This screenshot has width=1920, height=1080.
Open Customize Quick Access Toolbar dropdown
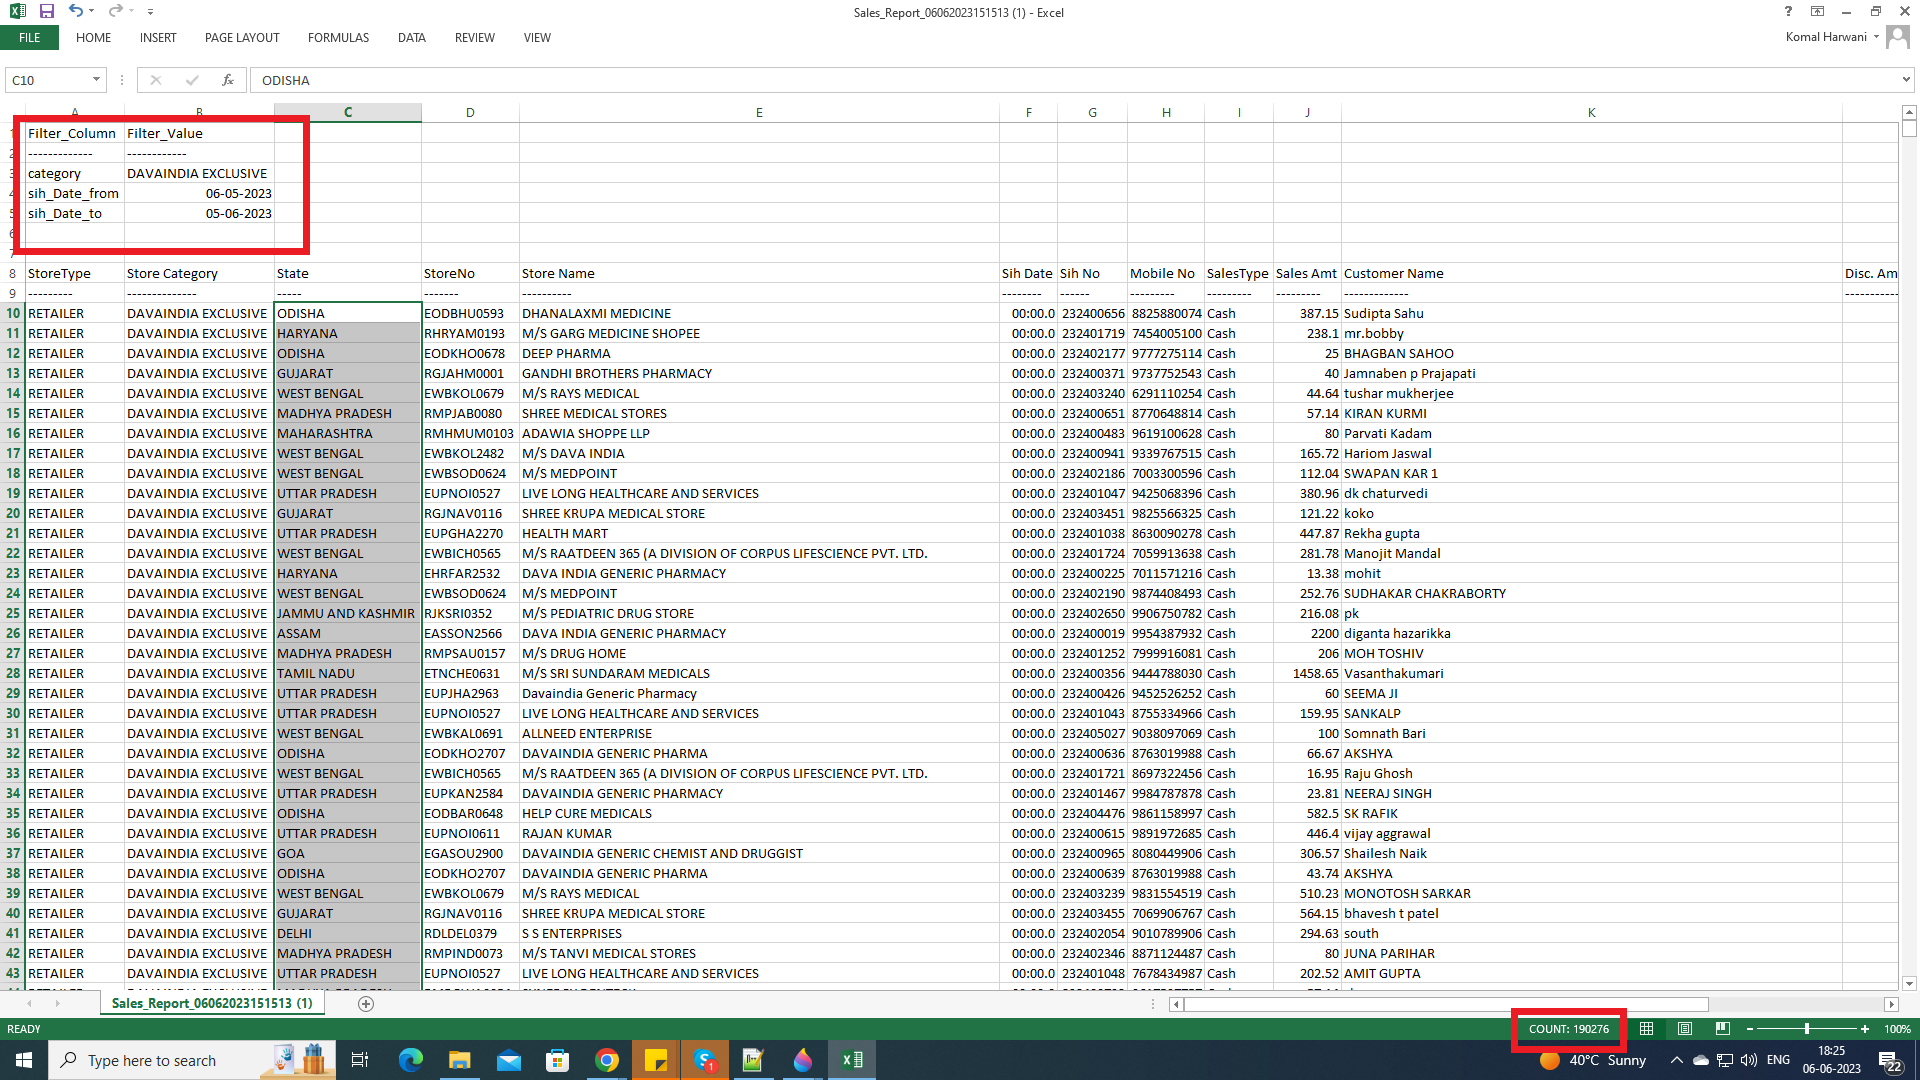pos(150,12)
